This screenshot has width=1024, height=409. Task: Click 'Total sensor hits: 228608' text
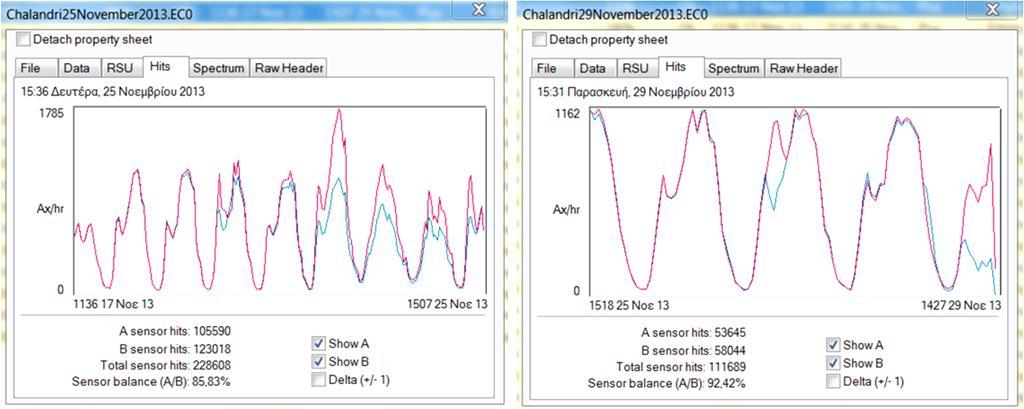[x=165, y=365]
